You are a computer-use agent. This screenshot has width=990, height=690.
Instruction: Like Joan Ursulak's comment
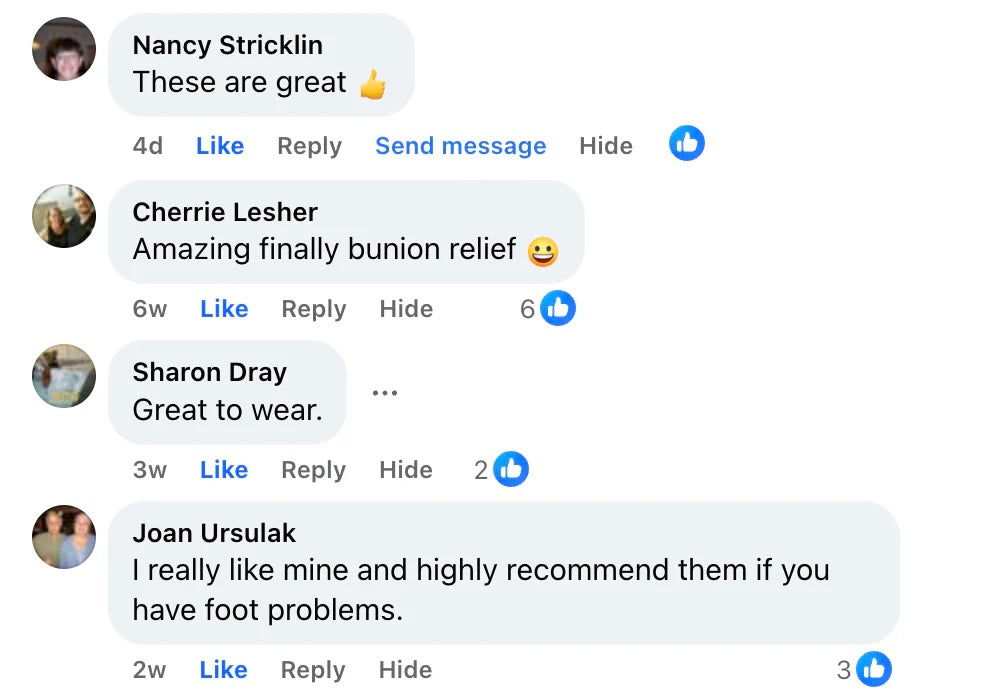point(224,670)
